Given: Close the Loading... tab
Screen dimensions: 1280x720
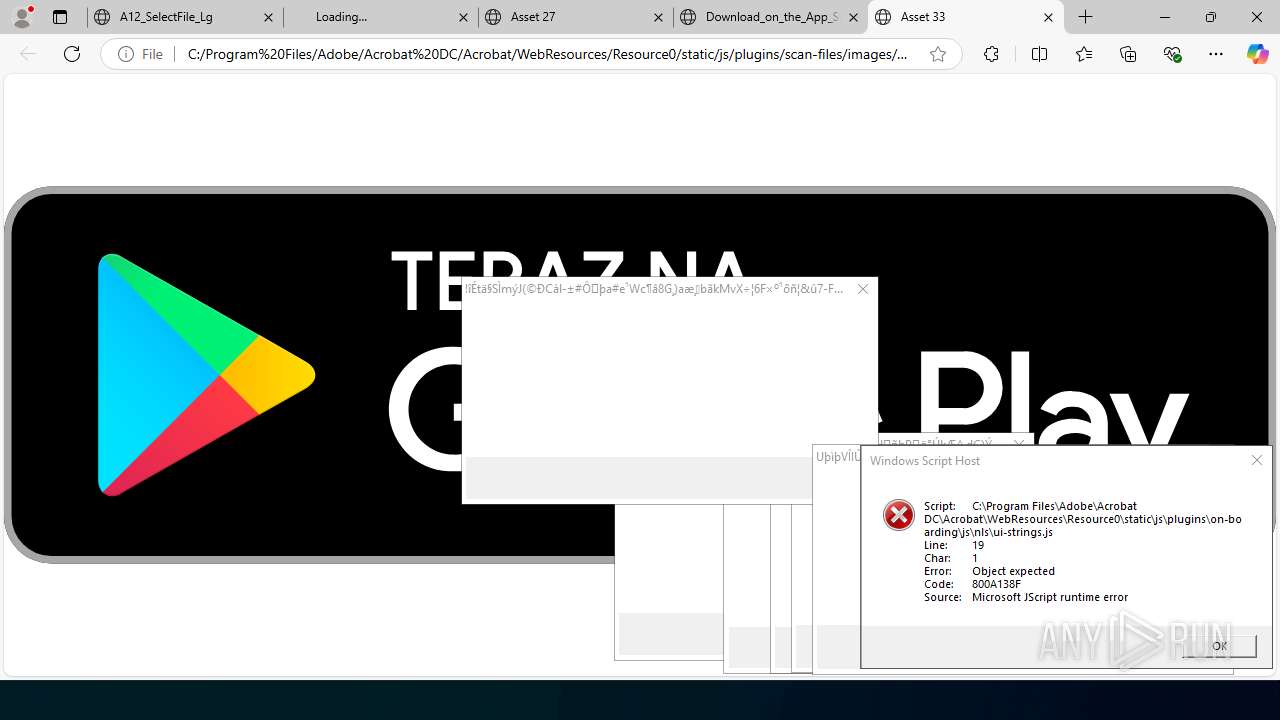Looking at the screenshot, I should click(x=463, y=17).
